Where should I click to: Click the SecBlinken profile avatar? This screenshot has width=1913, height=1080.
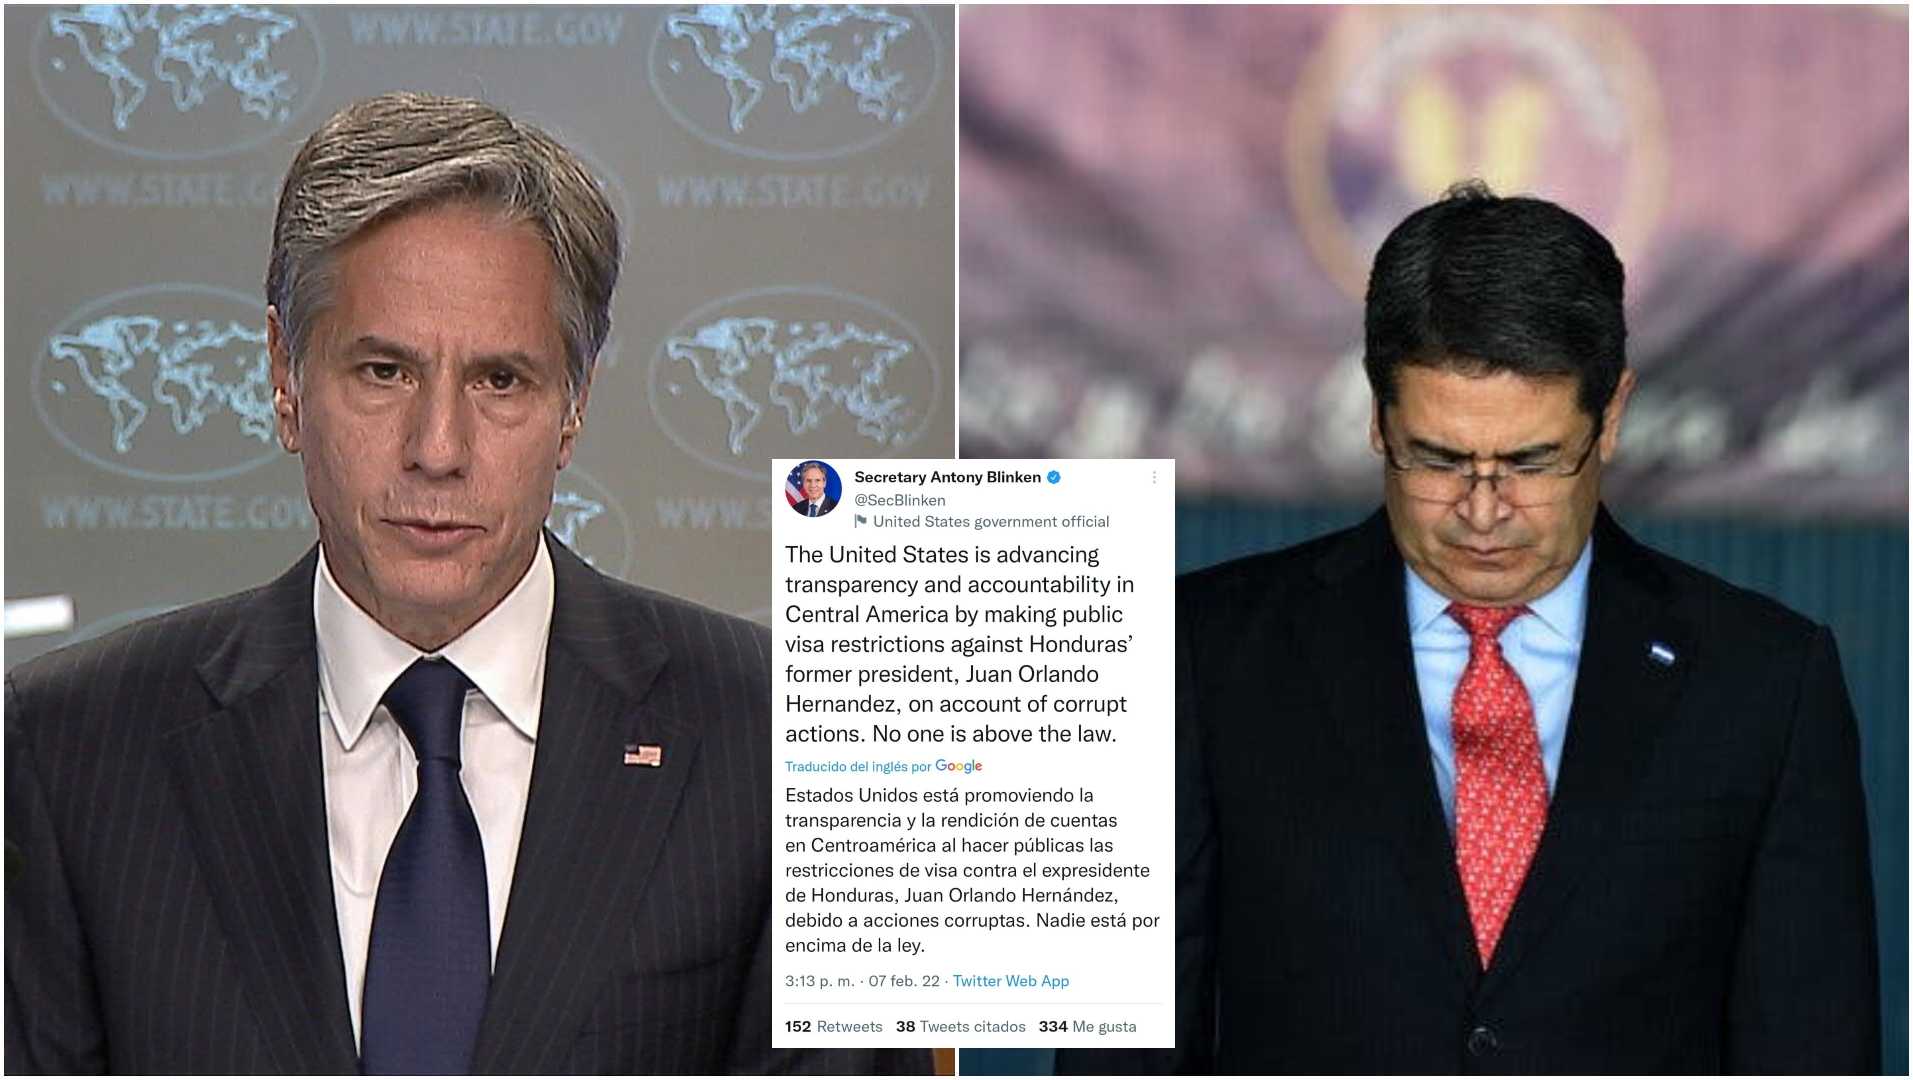click(813, 489)
